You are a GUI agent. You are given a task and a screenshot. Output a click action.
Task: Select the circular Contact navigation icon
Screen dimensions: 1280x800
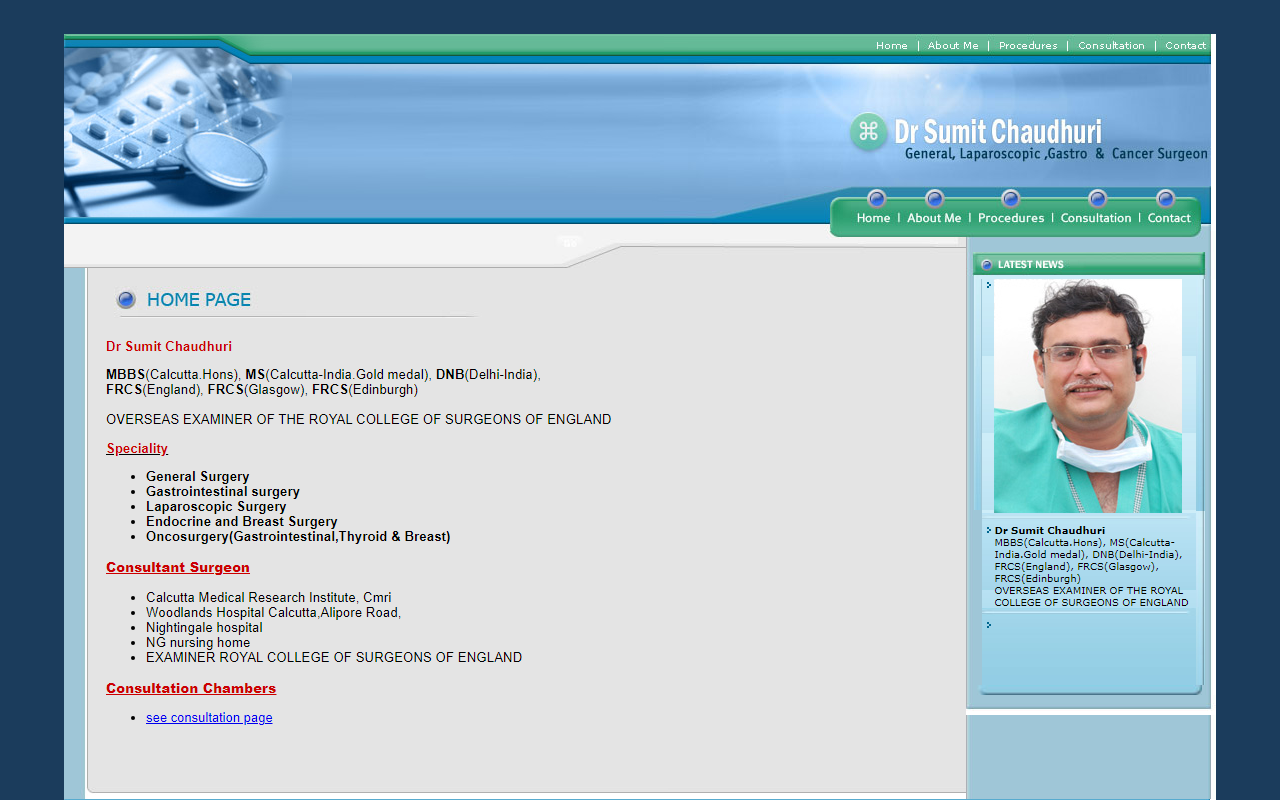point(1165,197)
